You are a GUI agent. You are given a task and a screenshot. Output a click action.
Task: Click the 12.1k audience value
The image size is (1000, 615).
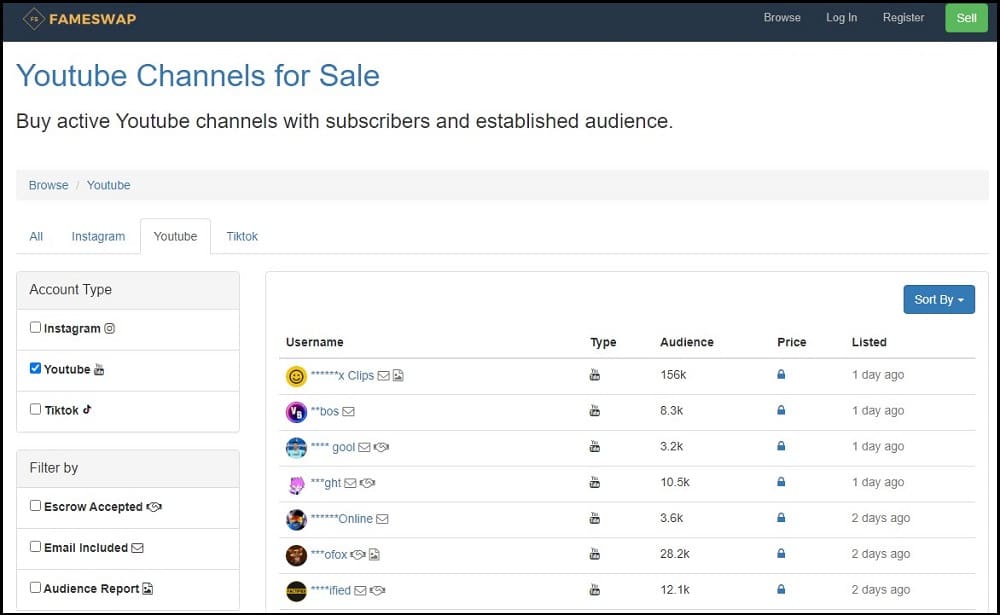(x=675, y=589)
